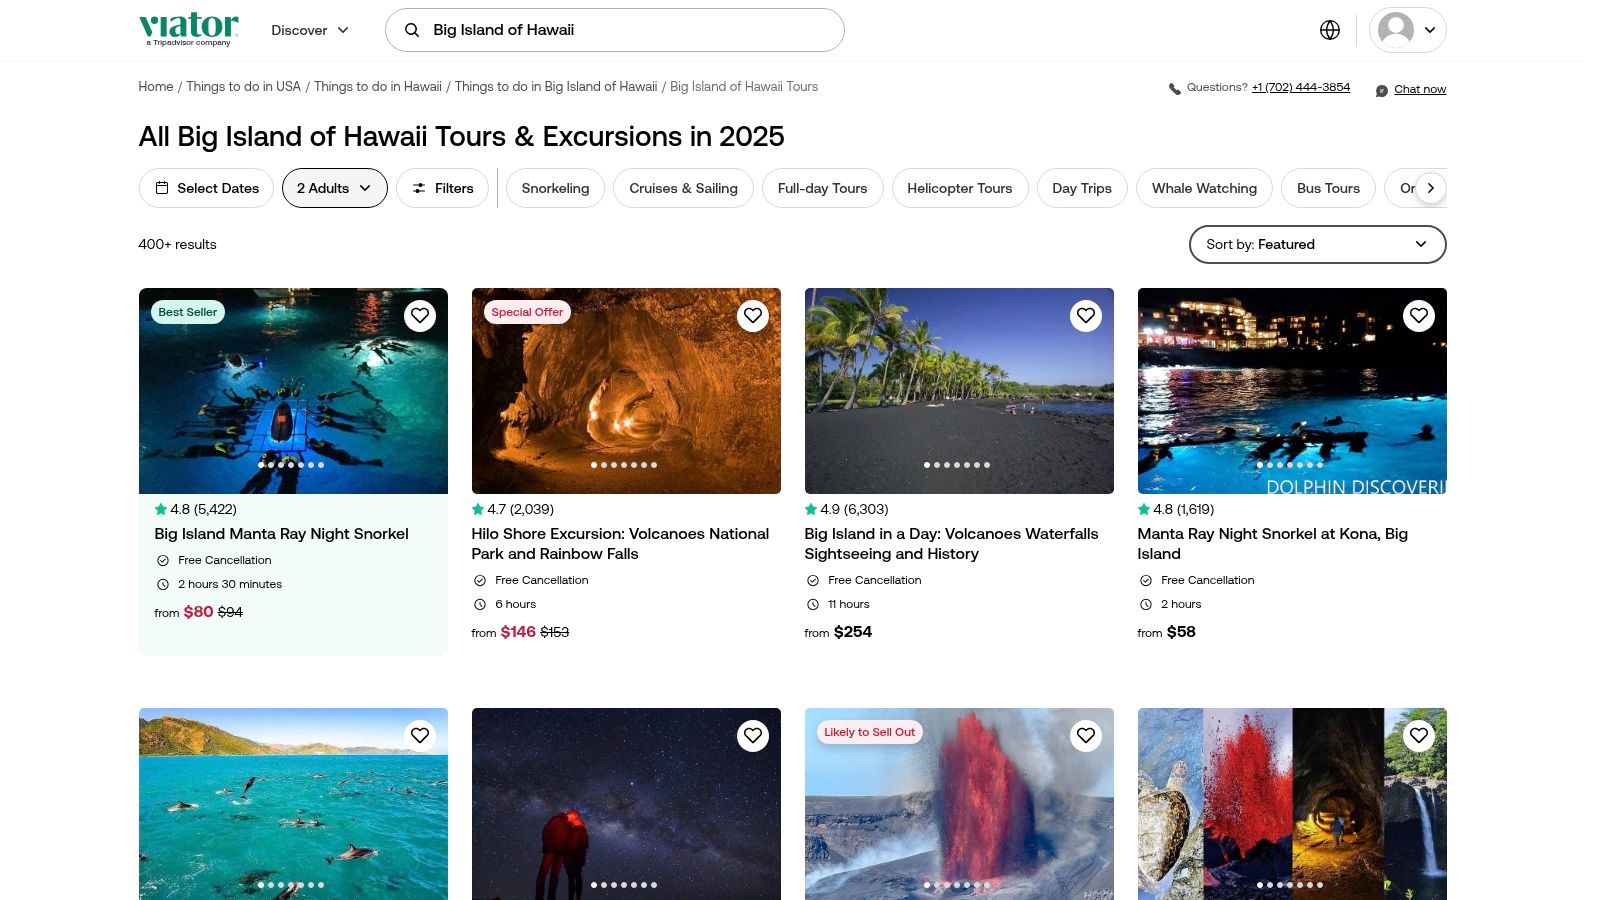Select the Helicopter Tours category chip
The width and height of the screenshot is (1600, 900).
click(960, 188)
